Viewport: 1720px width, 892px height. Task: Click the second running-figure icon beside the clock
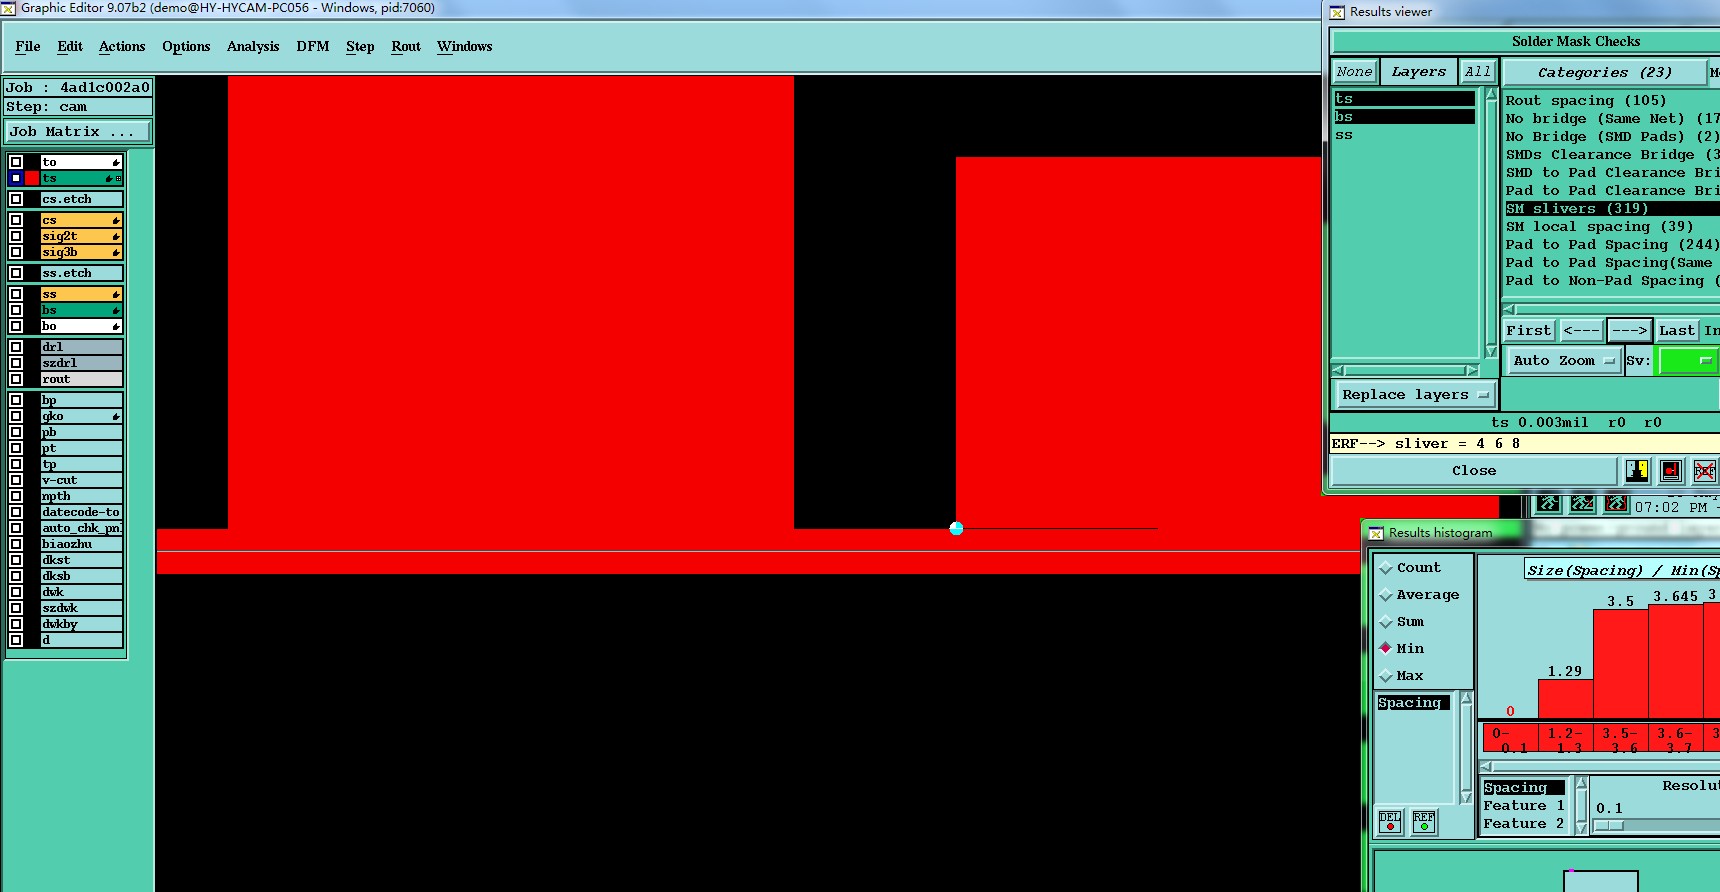click(1582, 503)
